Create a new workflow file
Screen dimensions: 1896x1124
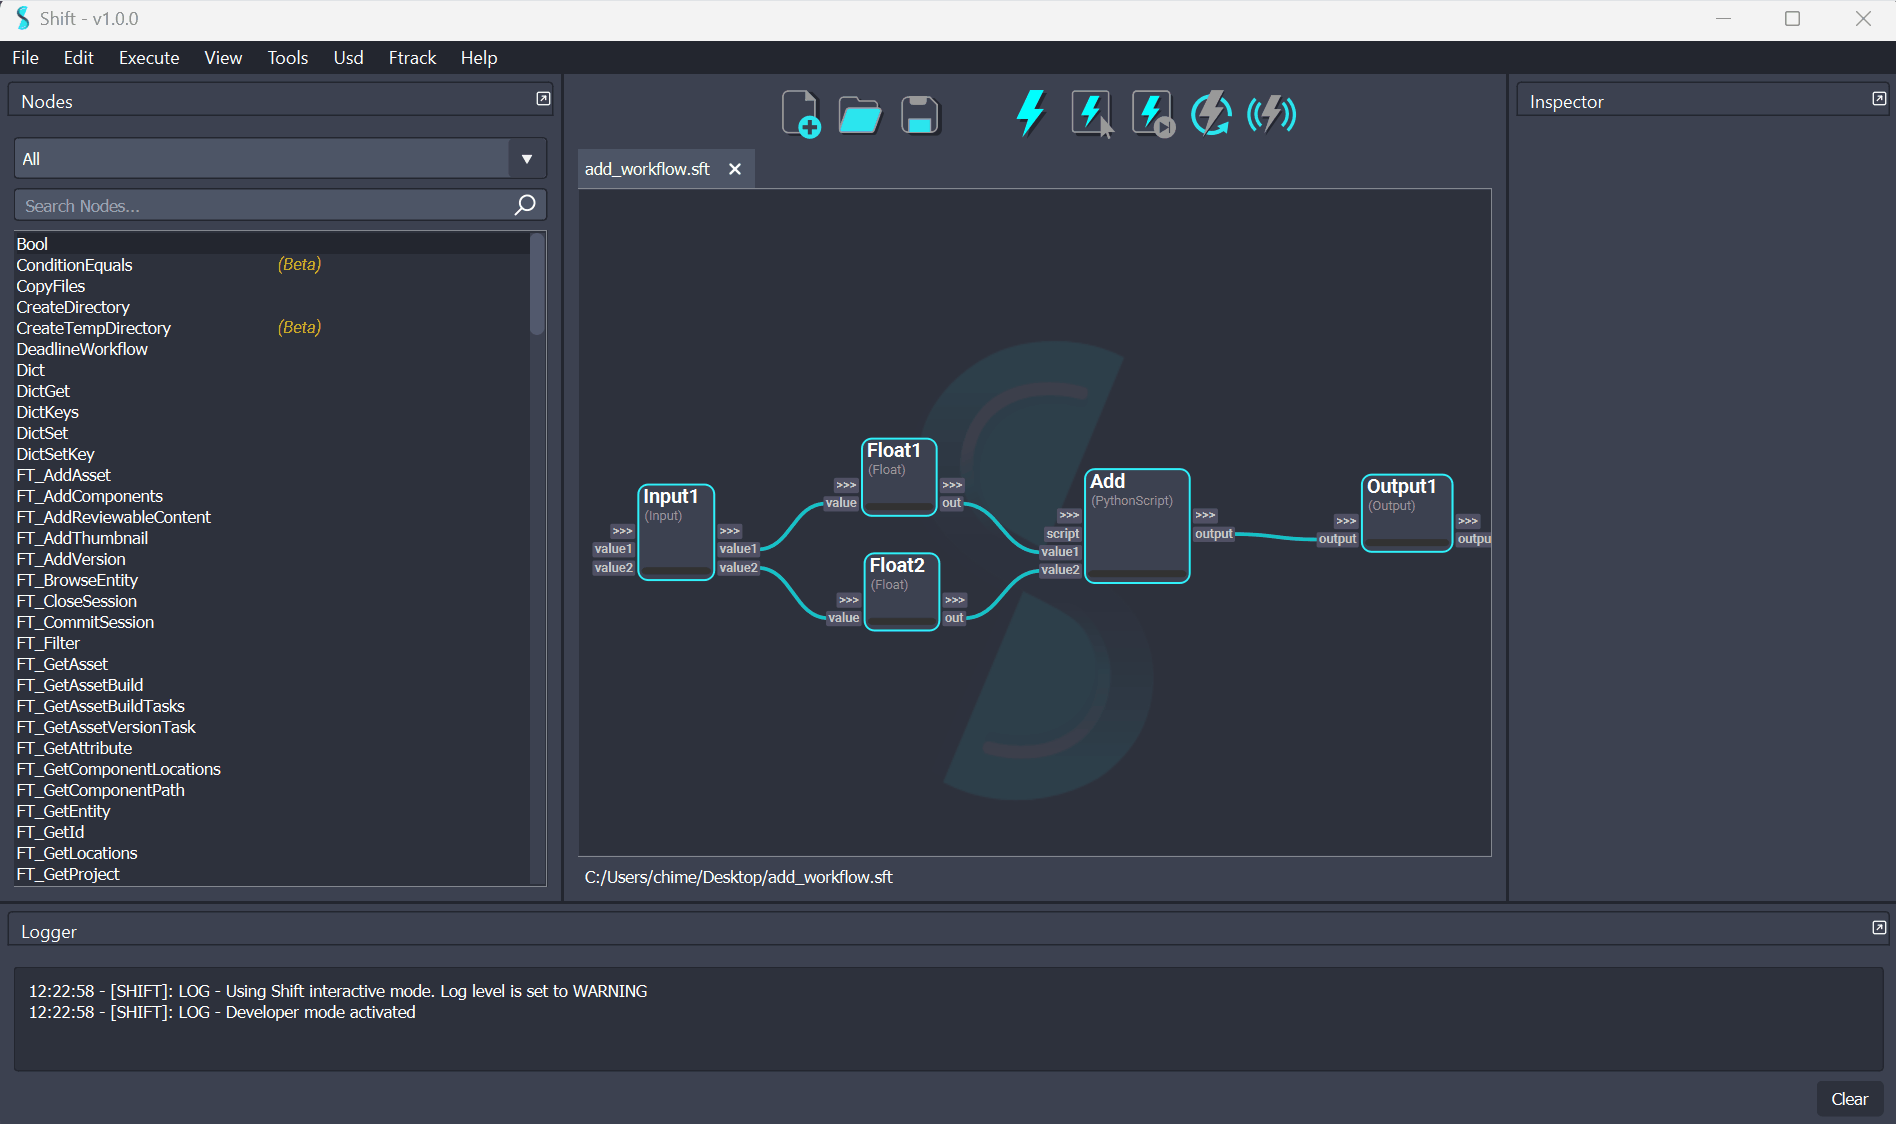(800, 114)
